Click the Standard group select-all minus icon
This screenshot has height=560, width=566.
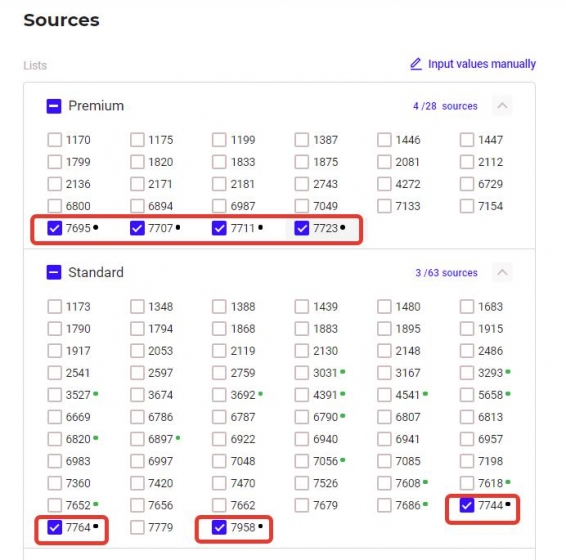pyautogui.click(x=54, y=273)
